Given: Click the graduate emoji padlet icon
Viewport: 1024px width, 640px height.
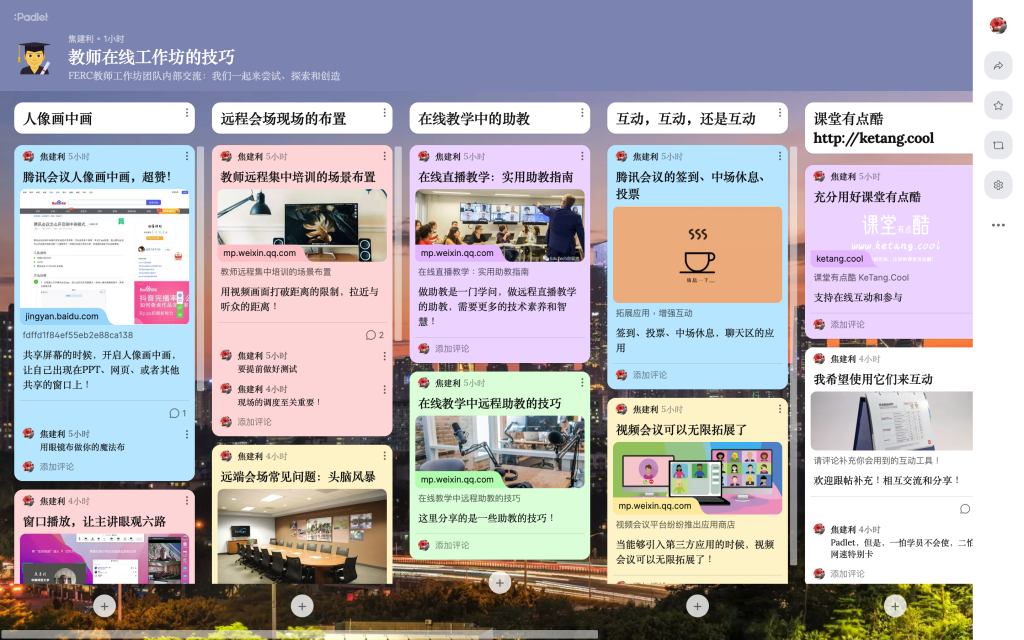Looking at the screenshot, I should (35, 58).
